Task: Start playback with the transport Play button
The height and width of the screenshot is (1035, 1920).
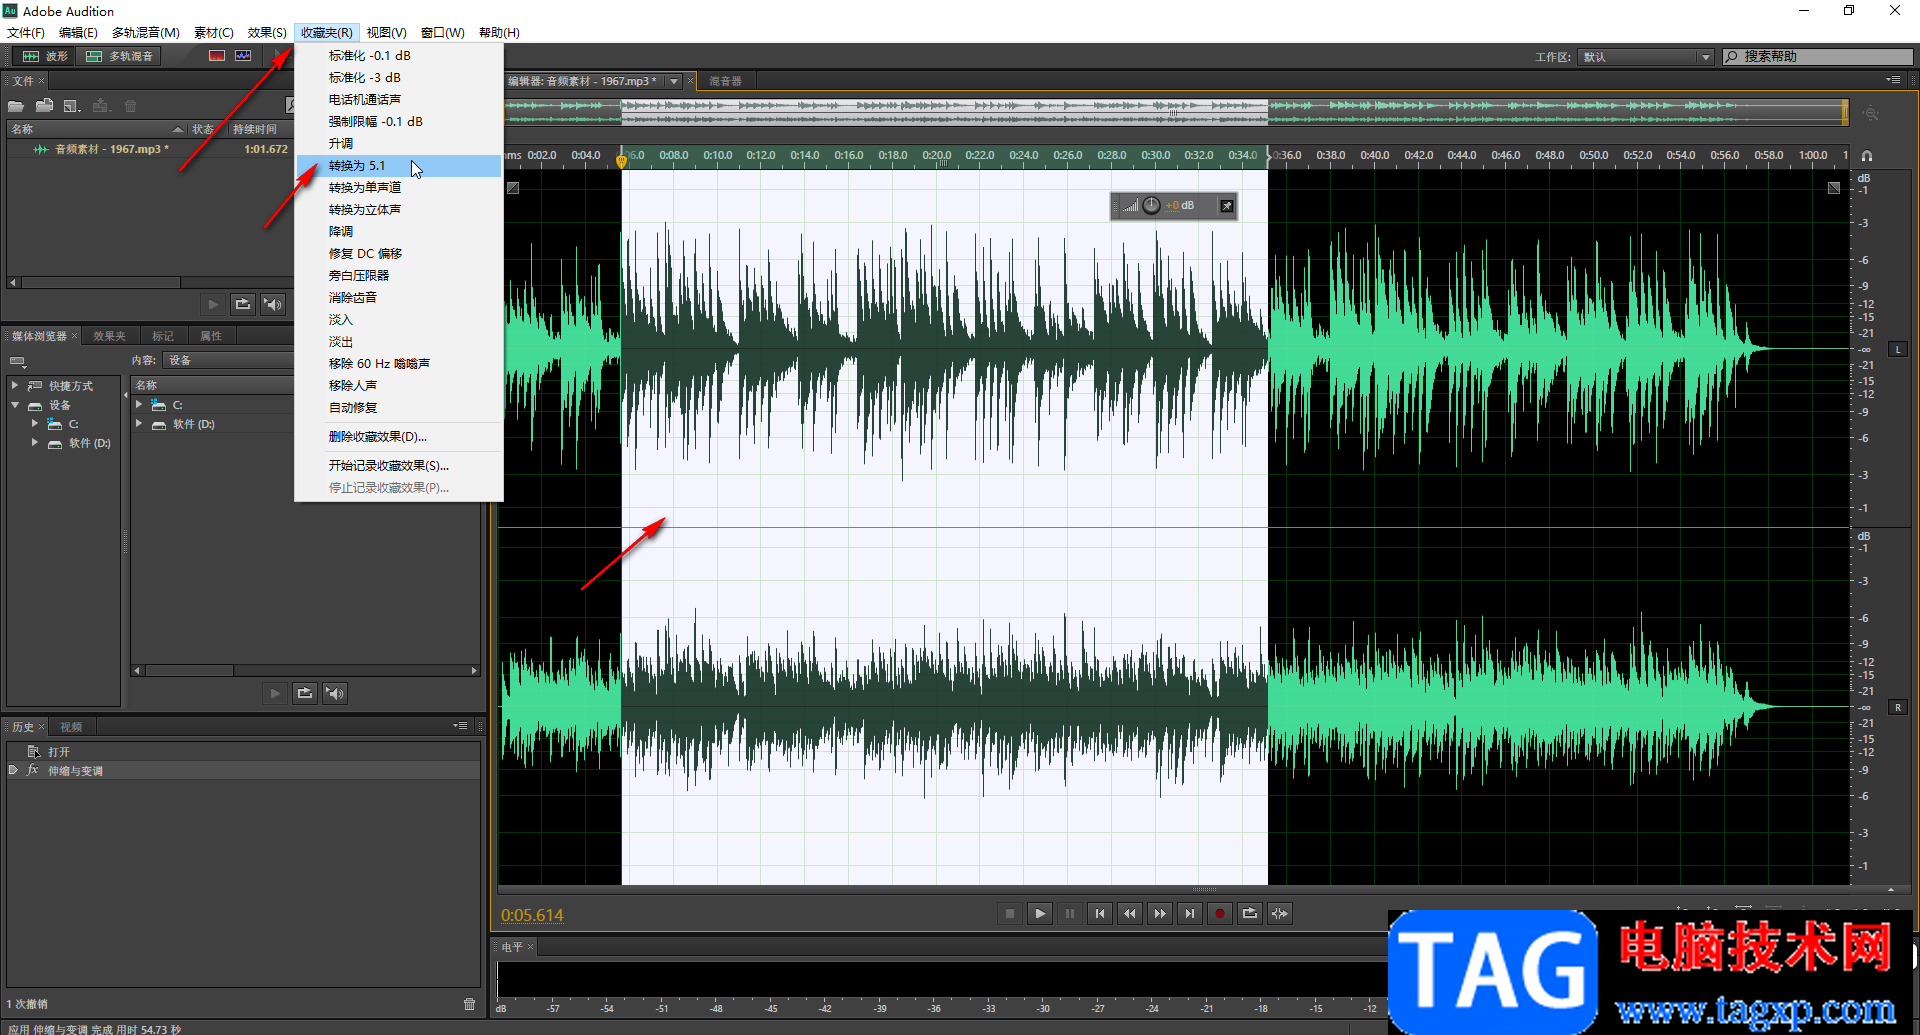Action: tap(1040, 913)
